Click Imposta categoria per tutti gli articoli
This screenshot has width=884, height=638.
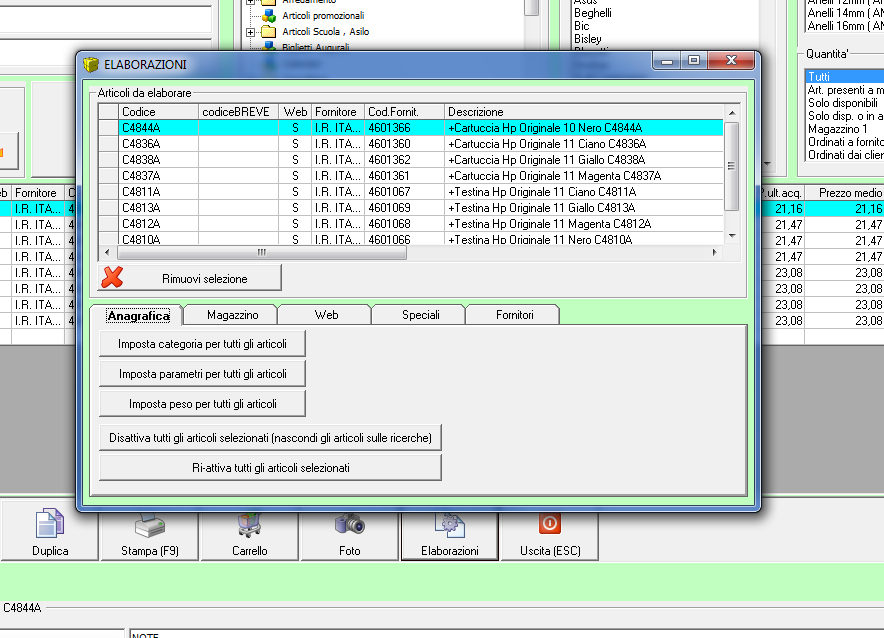202,344
